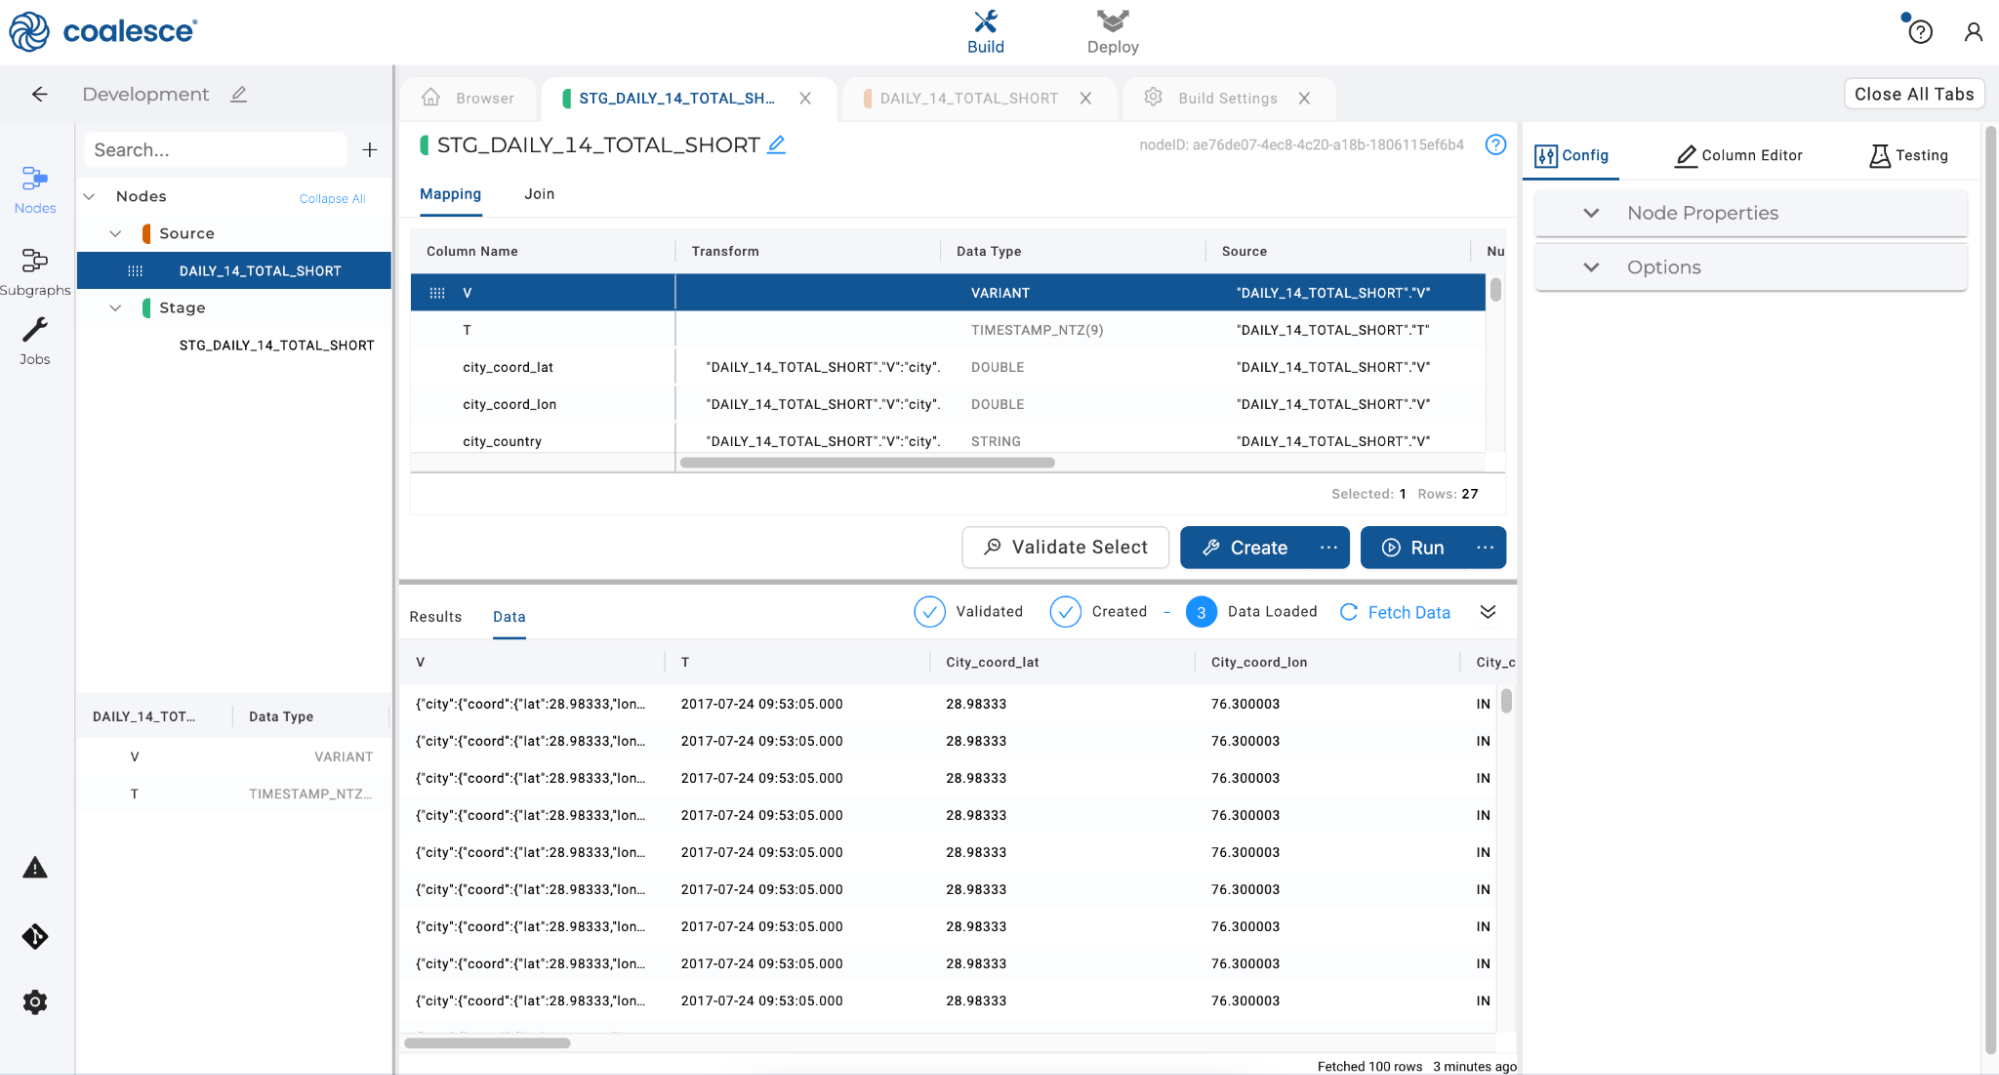Click the pencil icon beside node name
This screenshot has height=1075, width=1999.
coord(776,145)
